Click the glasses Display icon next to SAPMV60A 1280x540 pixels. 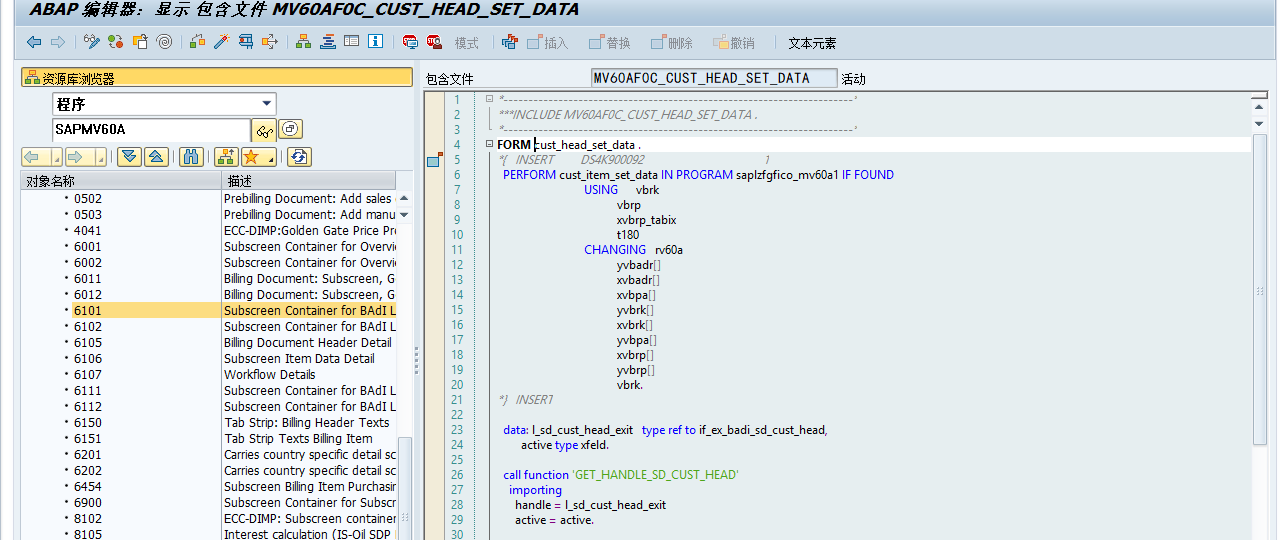pyautogui.click(x=264, y=130)
